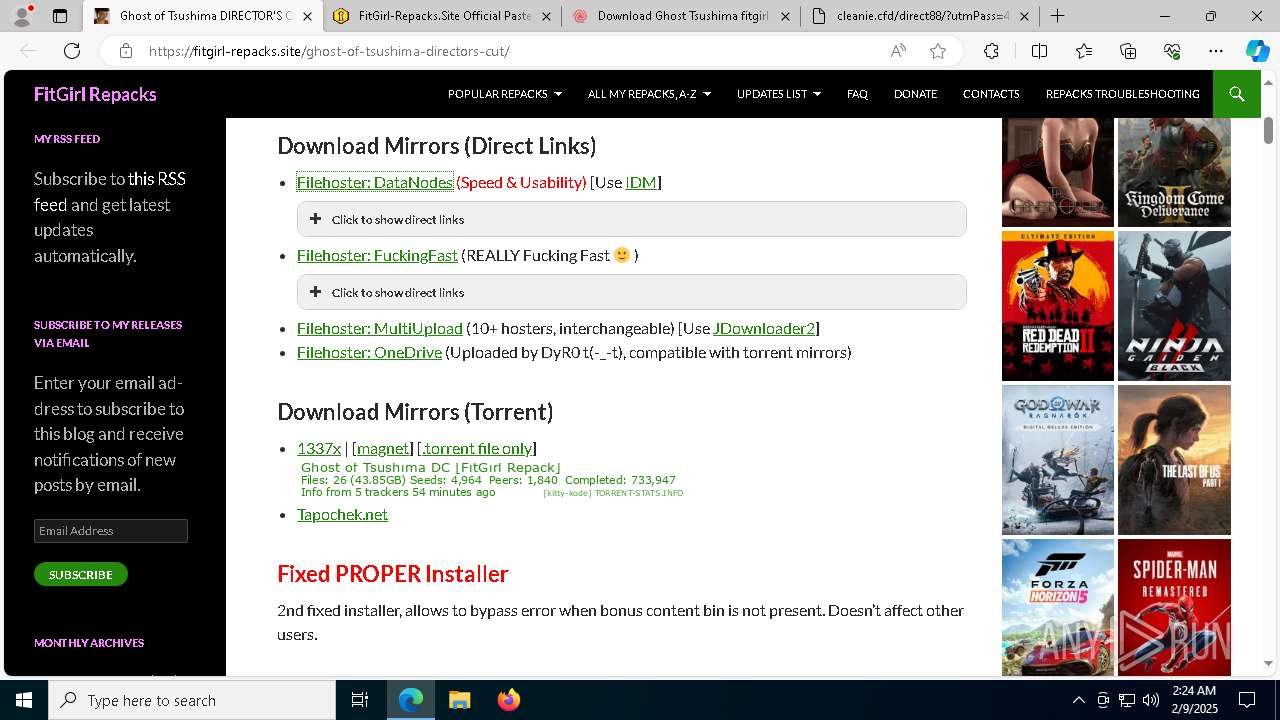Open Red Dead Redemption II cover thumbnail
Screen dimensions: 1280x720
[x=1058, y=306]
